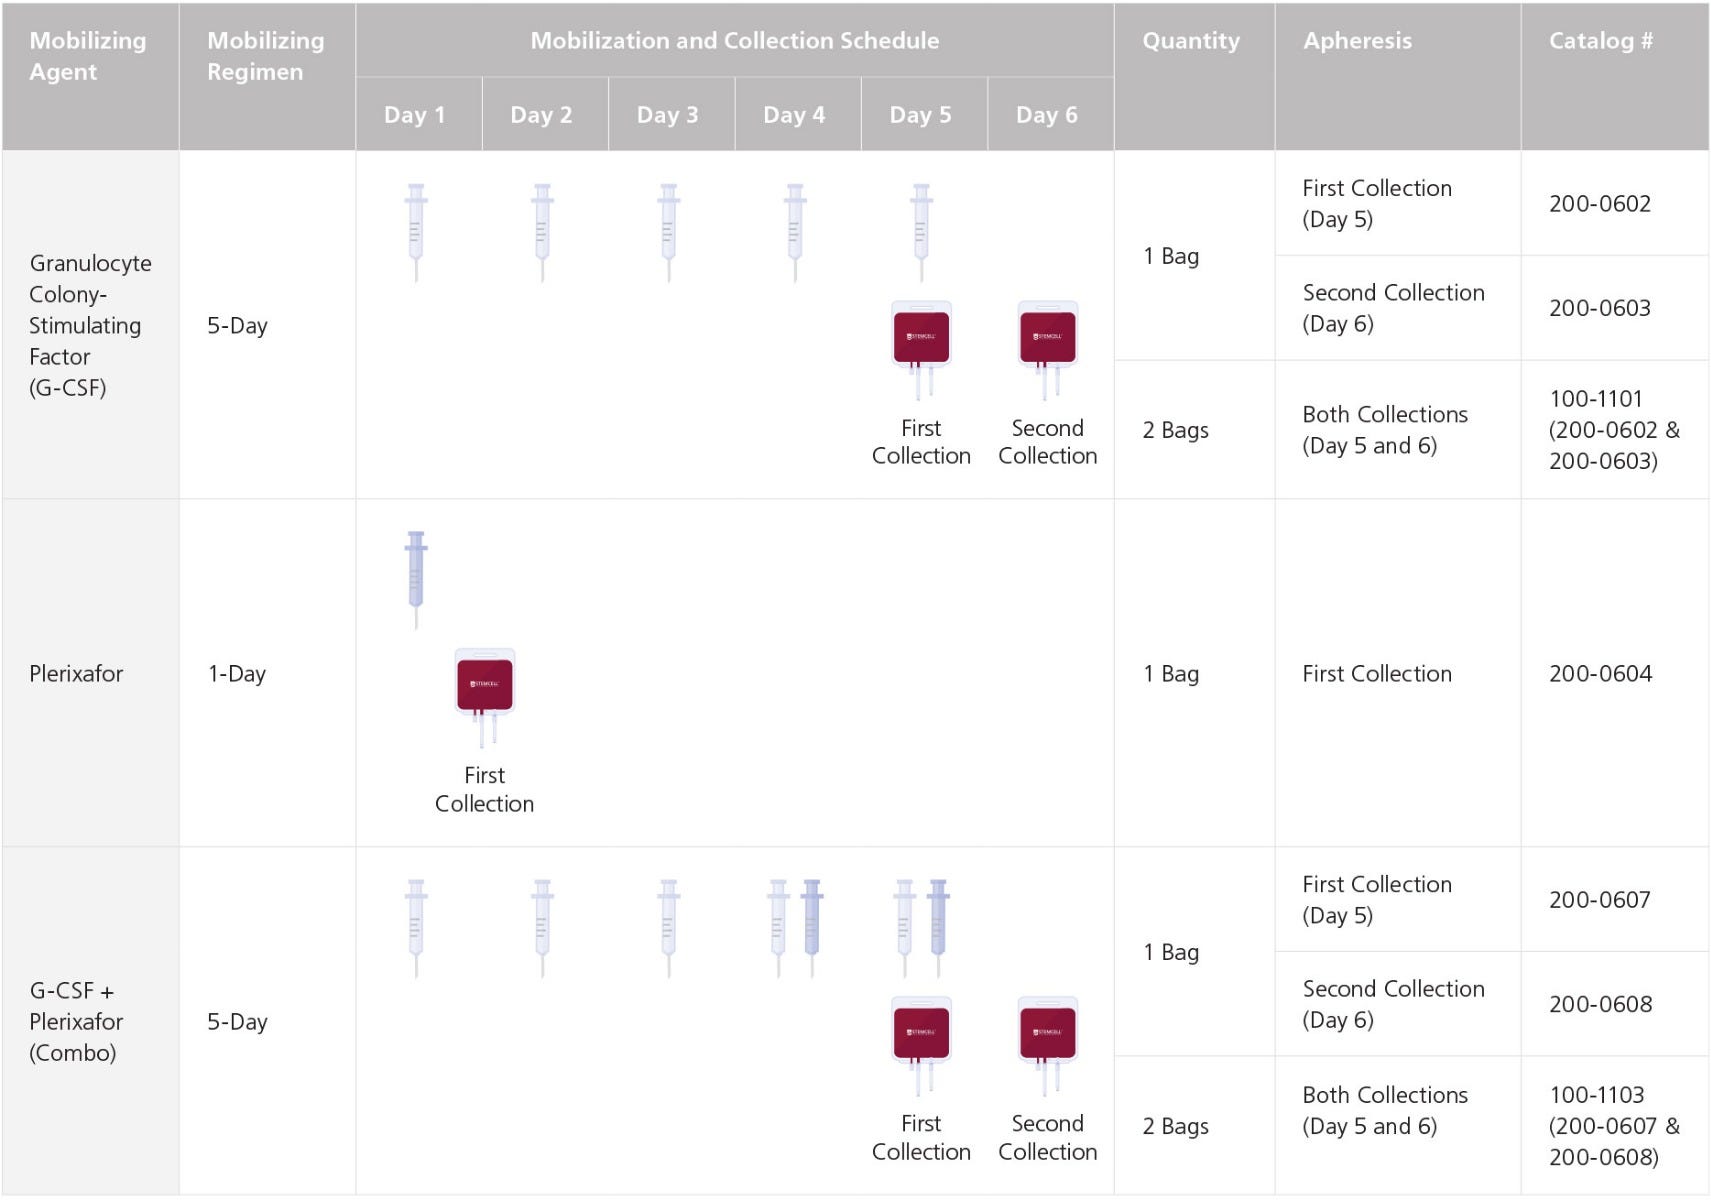Click the Plerixafor First Collection blood bag
The image size is (1711, 1200).
pyautogui.click(x=485, y=692)
